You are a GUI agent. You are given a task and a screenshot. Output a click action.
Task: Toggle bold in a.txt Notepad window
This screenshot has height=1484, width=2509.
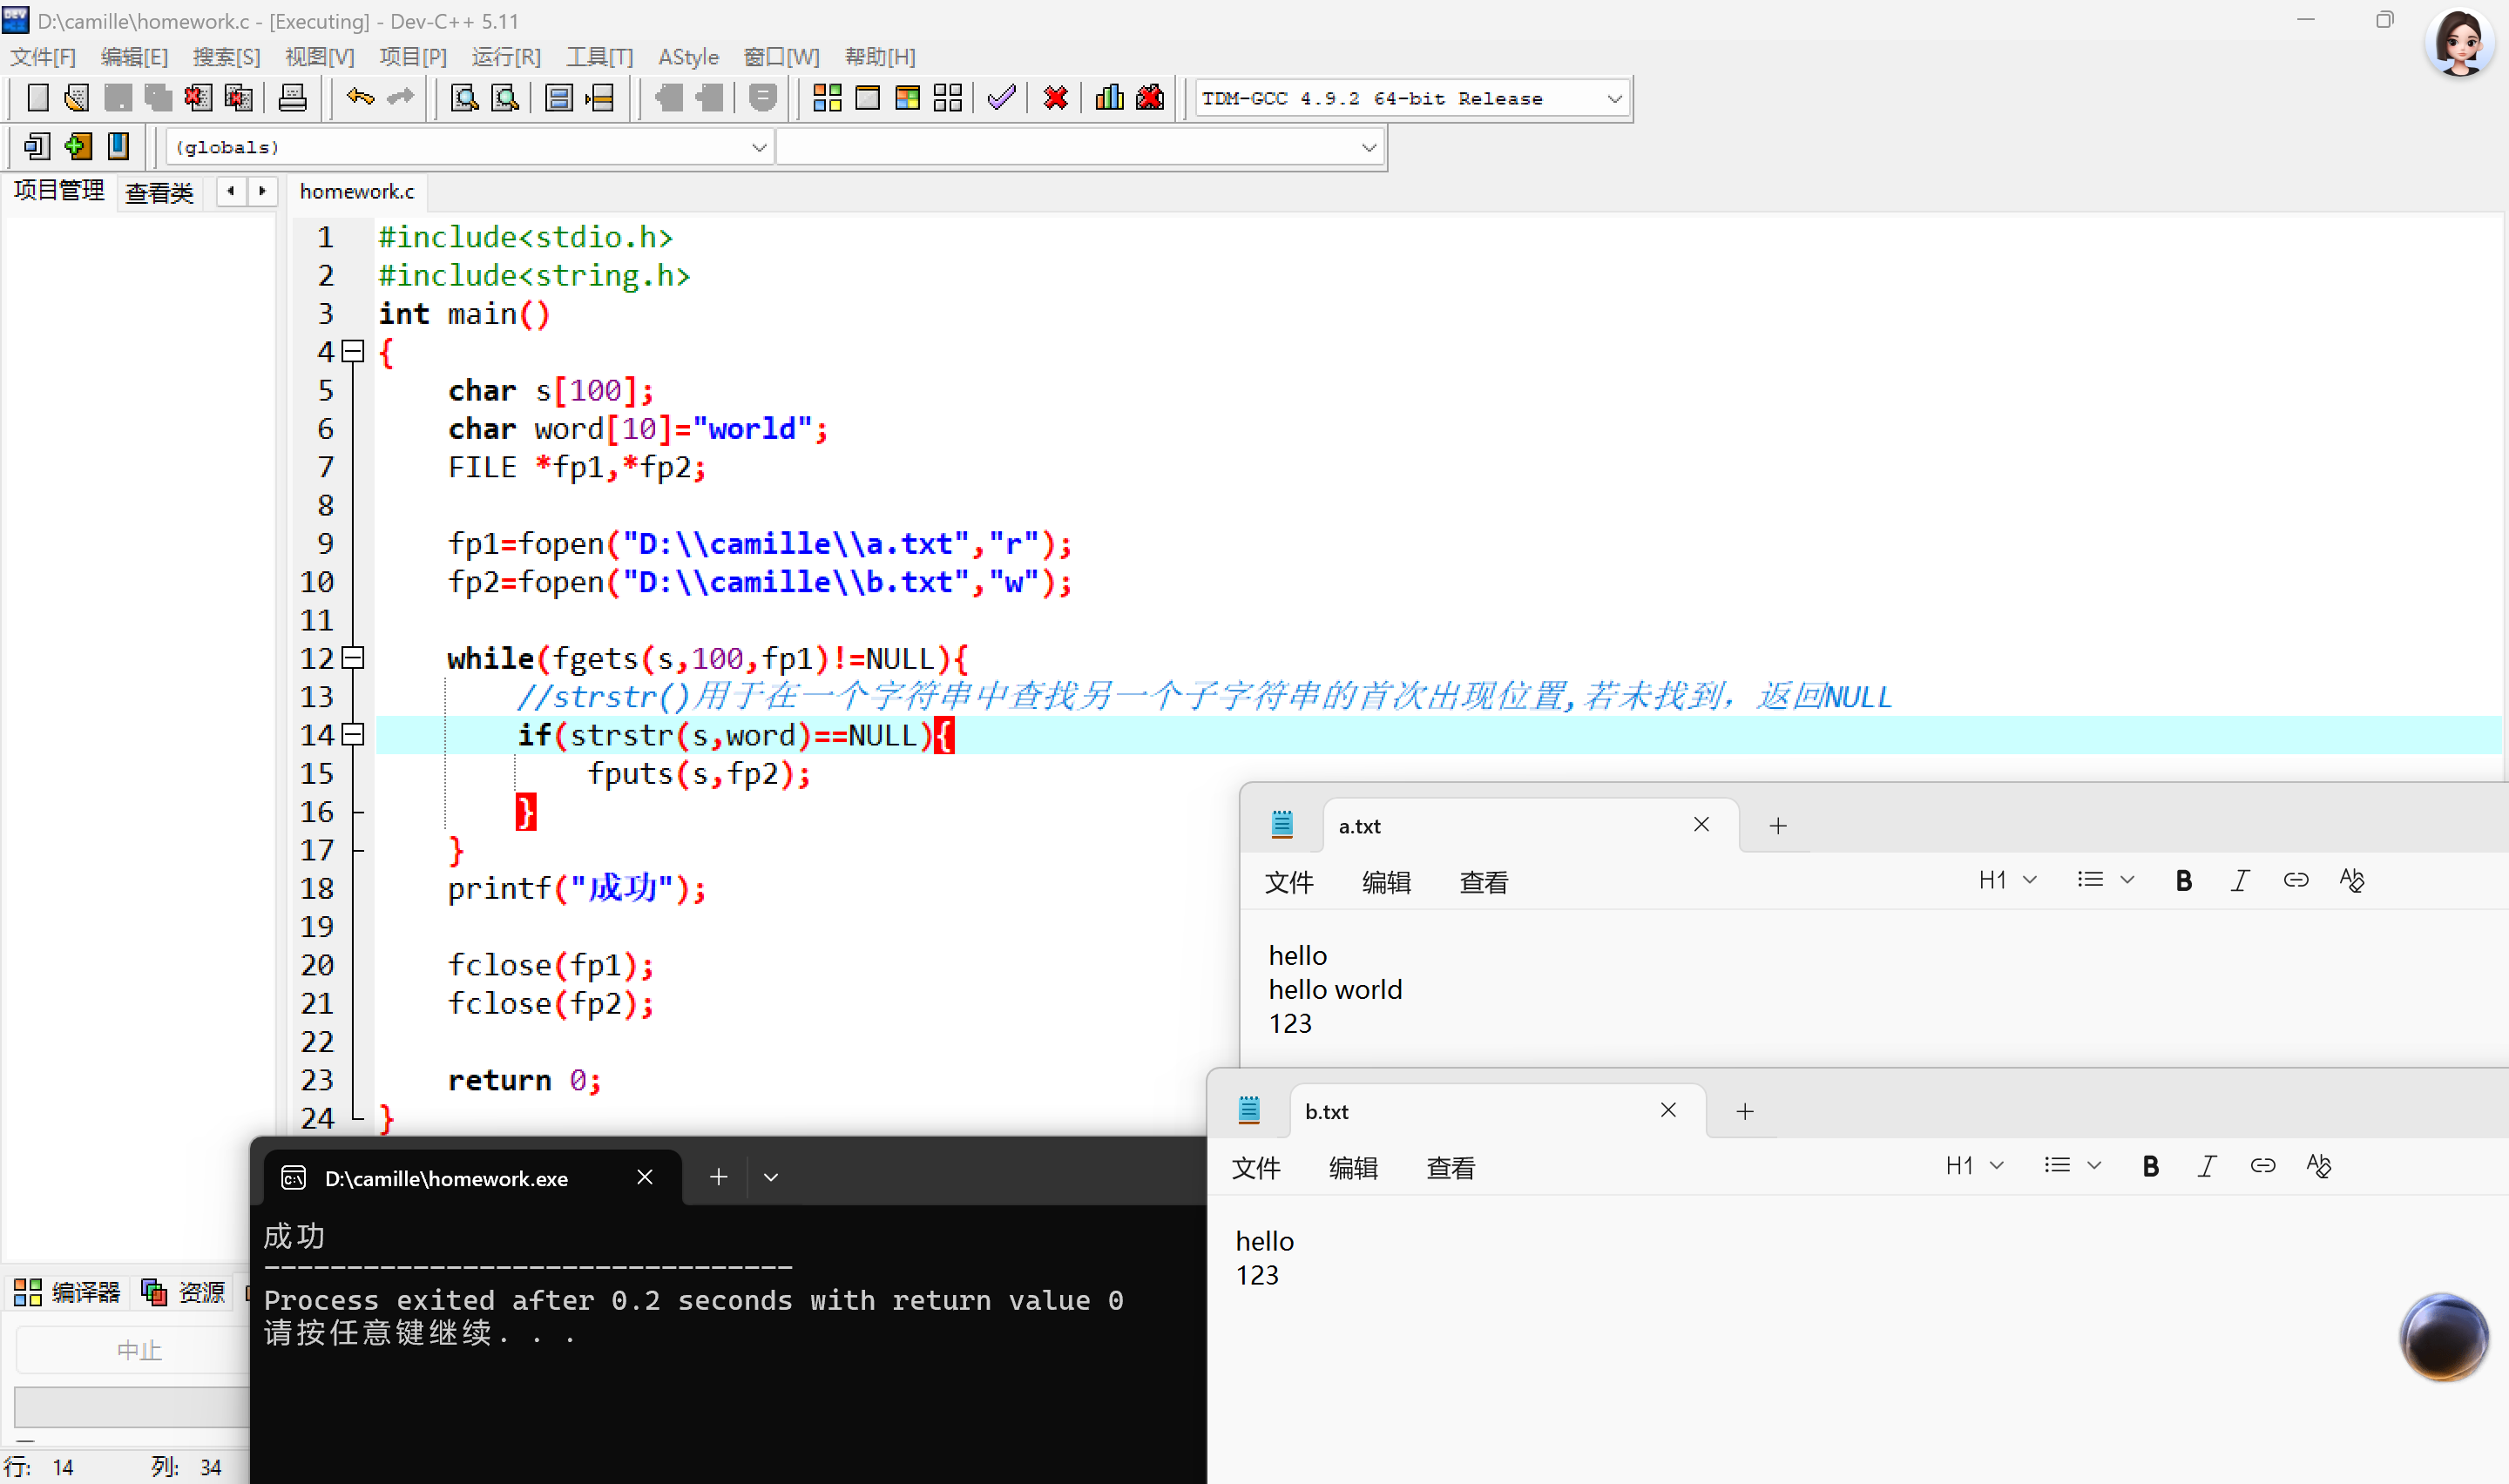pyautogui.click(x=2183, y=881)
